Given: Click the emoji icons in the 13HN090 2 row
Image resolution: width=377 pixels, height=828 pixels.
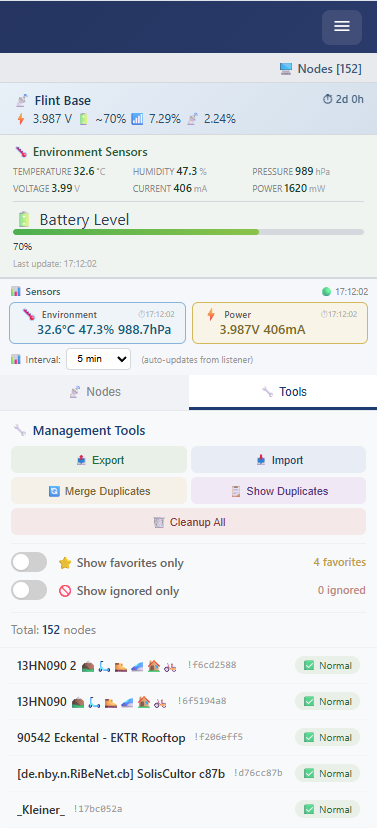Looking at the screenshot, I should click(x=129, y=666).
